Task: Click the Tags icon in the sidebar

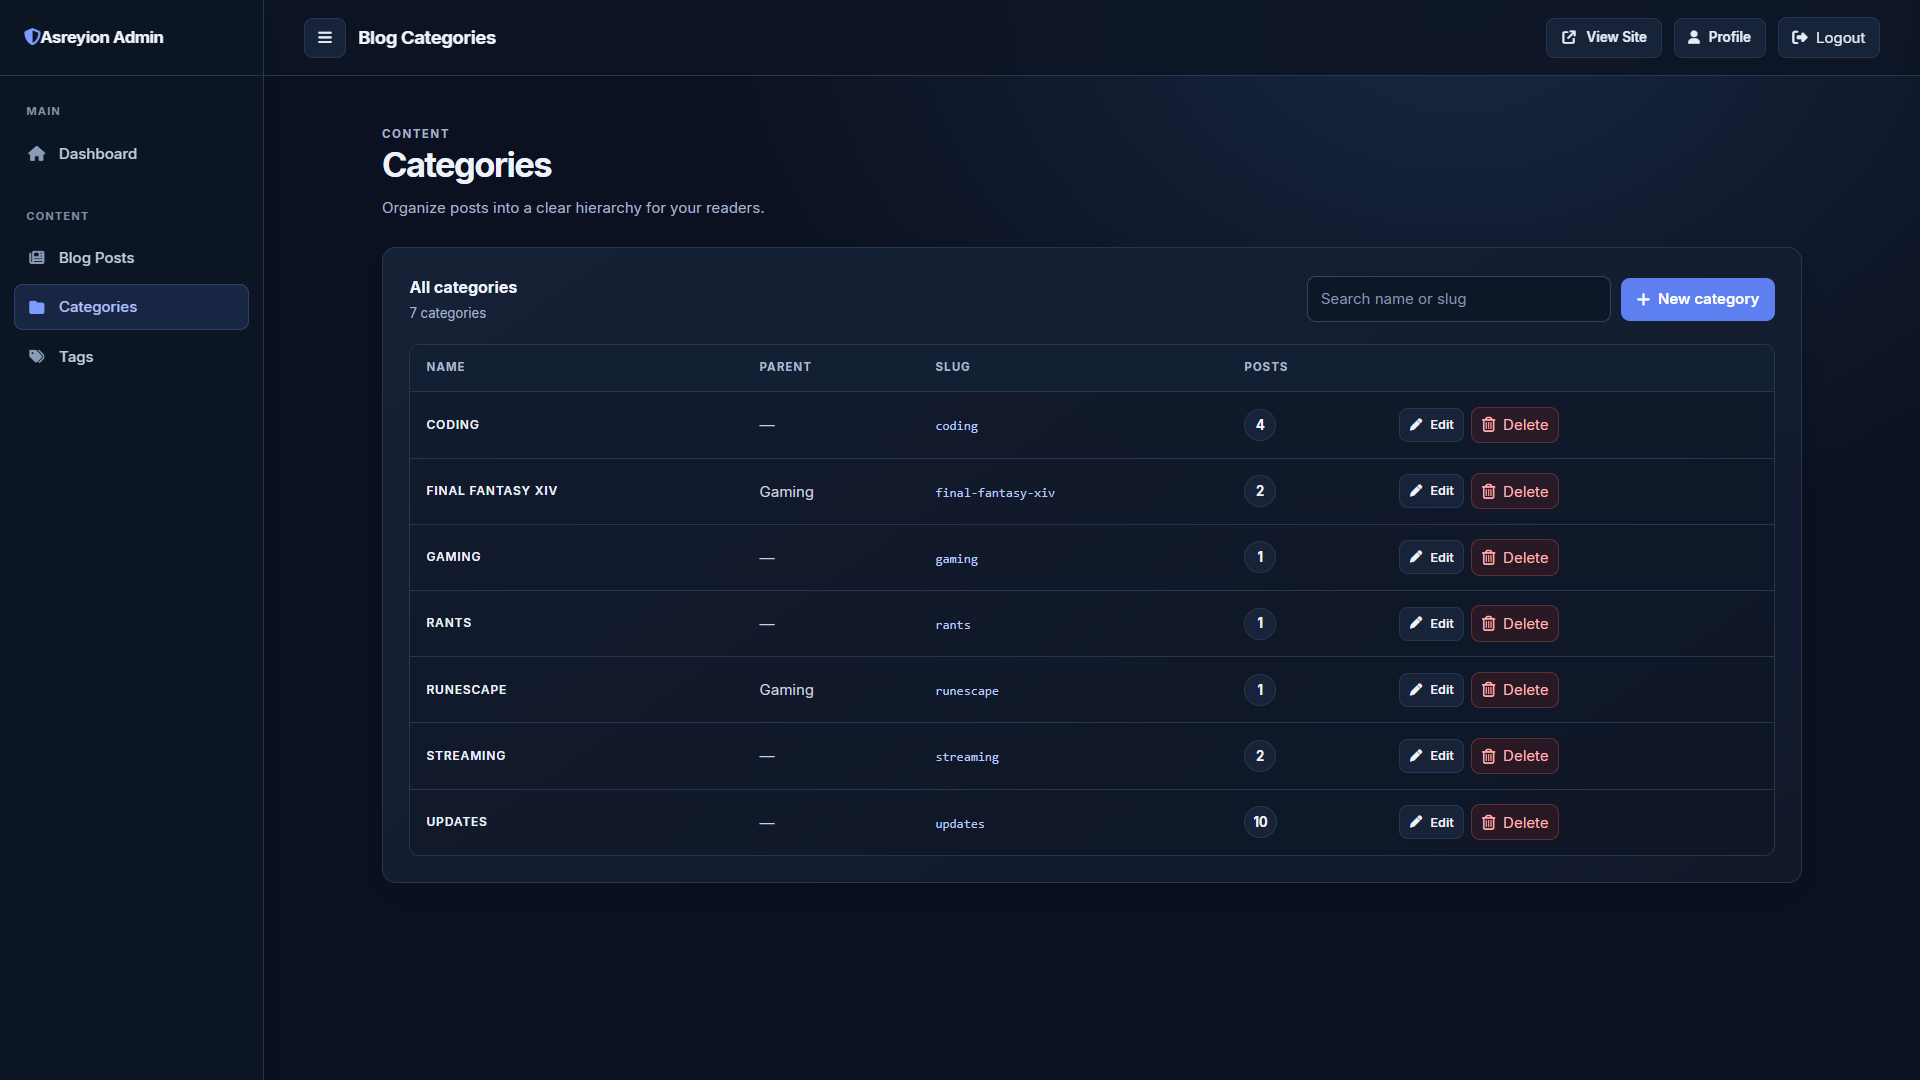Action: pos(37,357)
